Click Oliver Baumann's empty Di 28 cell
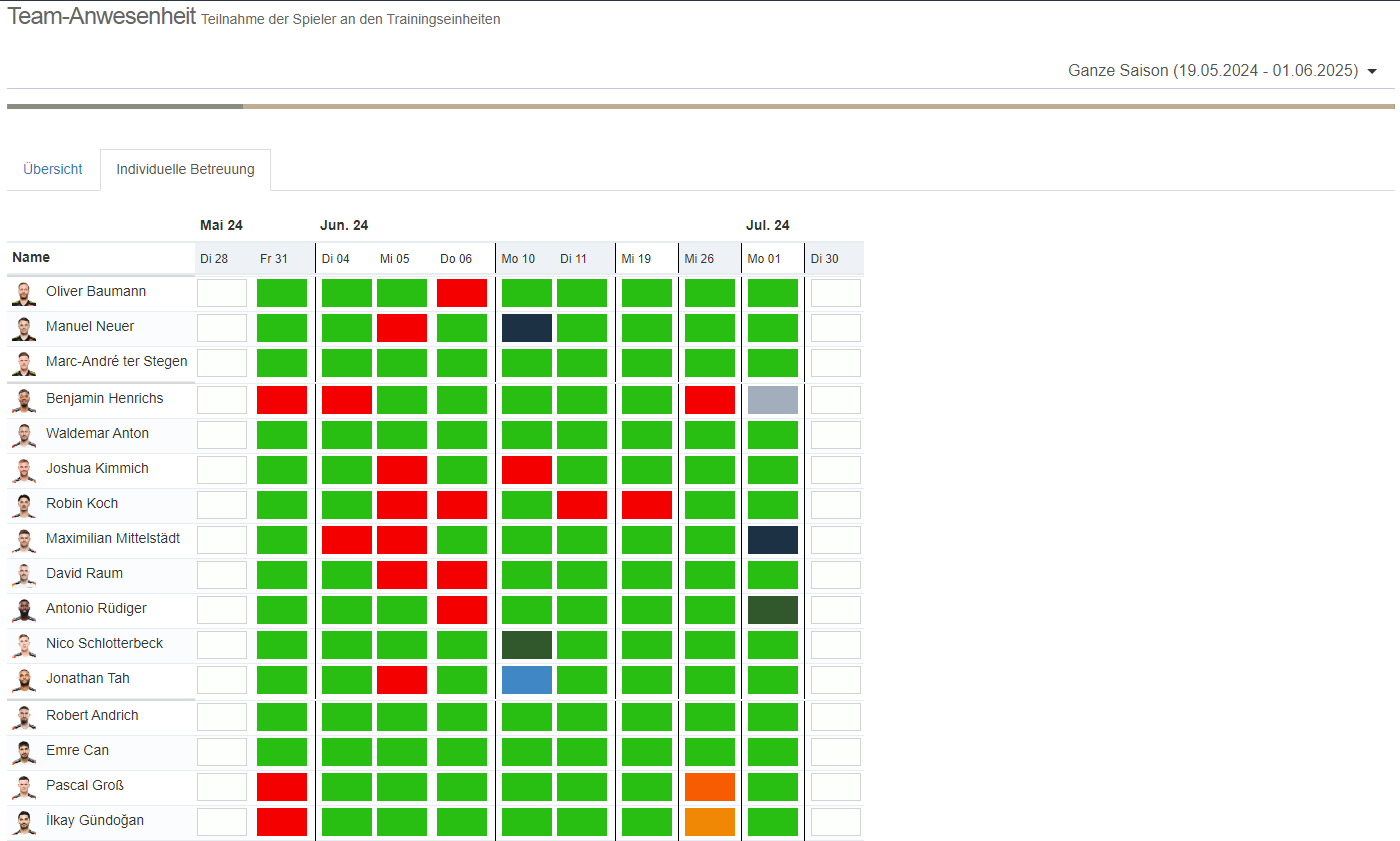The height and width of the screenshot is (841, 1400). (x=222, y=293)
